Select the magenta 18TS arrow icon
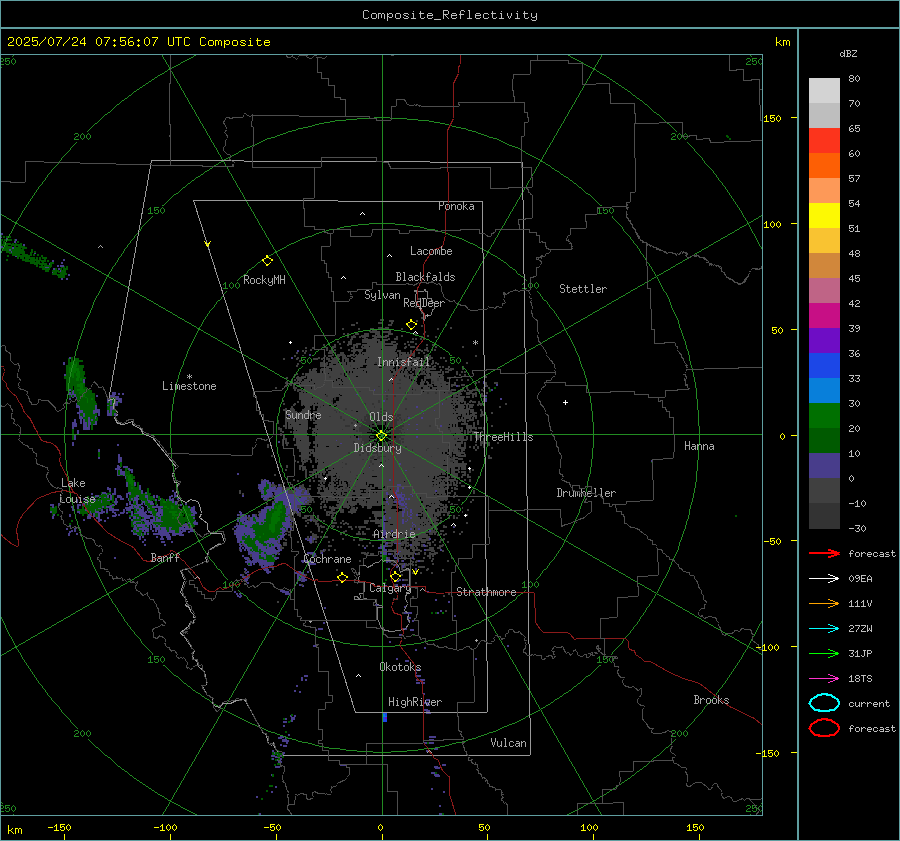The image size is (900, 841). click(x=824, y=679)
